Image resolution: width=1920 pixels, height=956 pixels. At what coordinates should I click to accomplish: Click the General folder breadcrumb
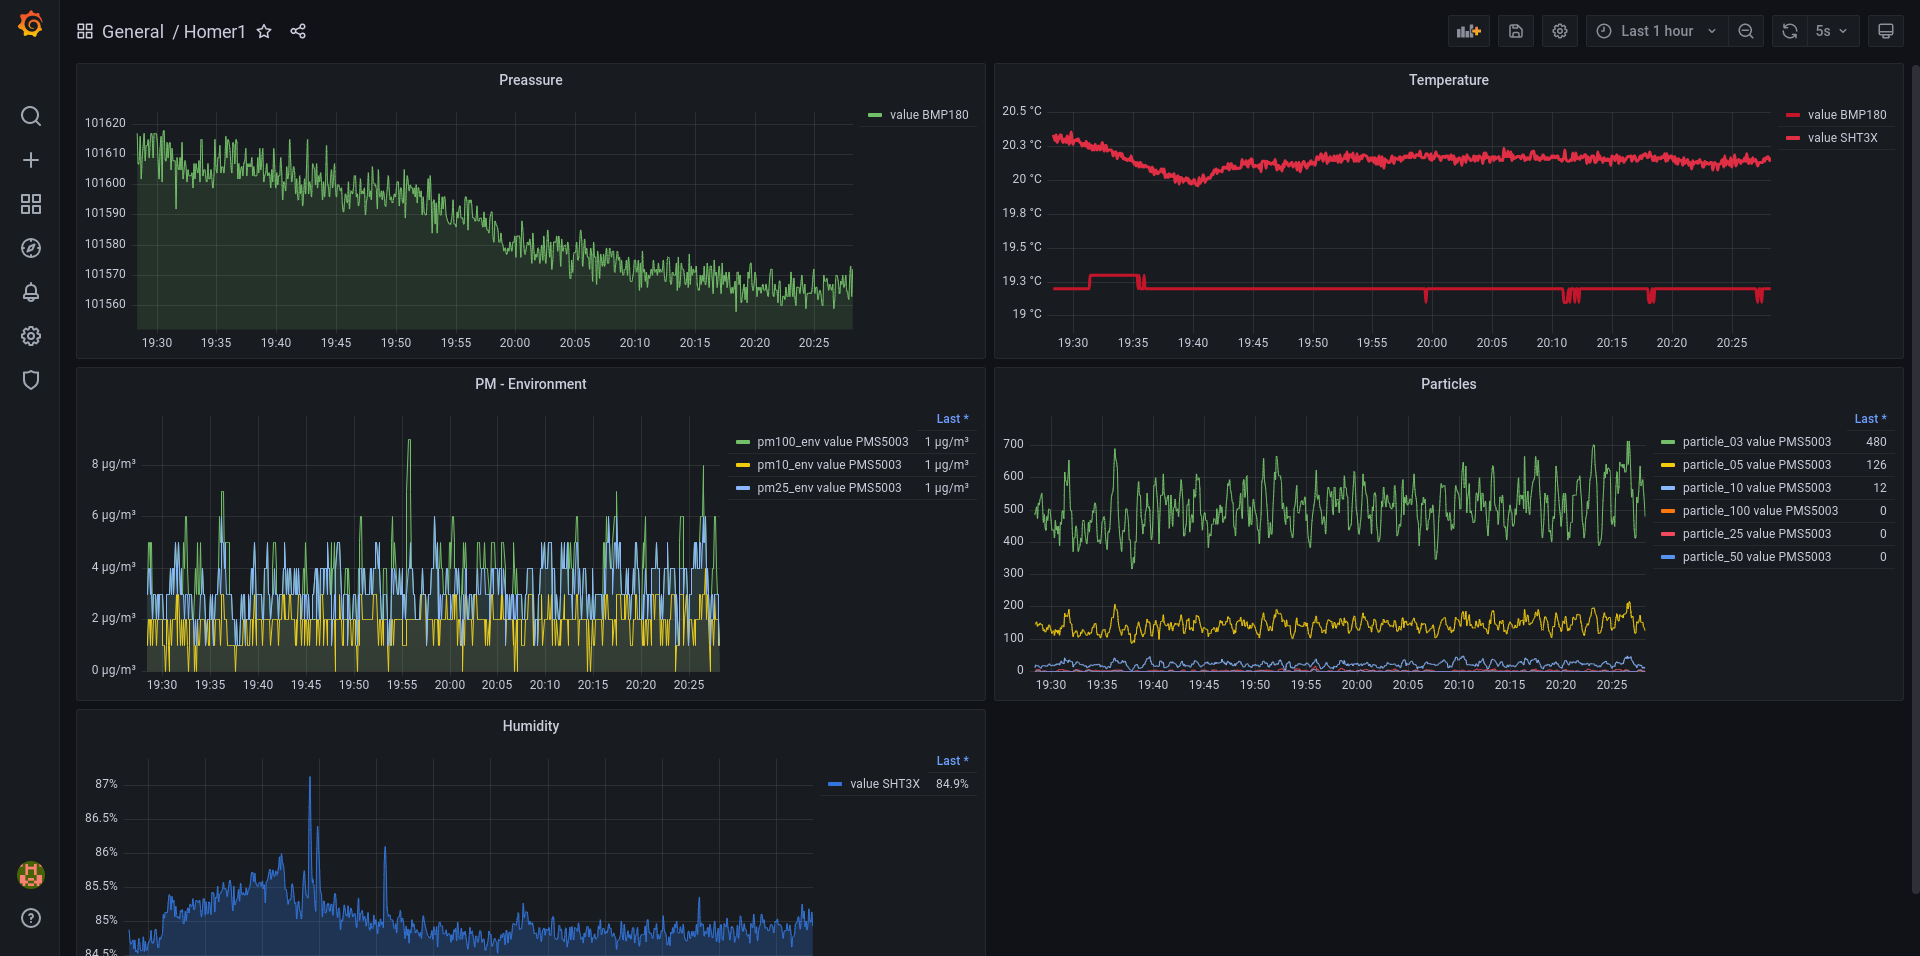point(133,31)
